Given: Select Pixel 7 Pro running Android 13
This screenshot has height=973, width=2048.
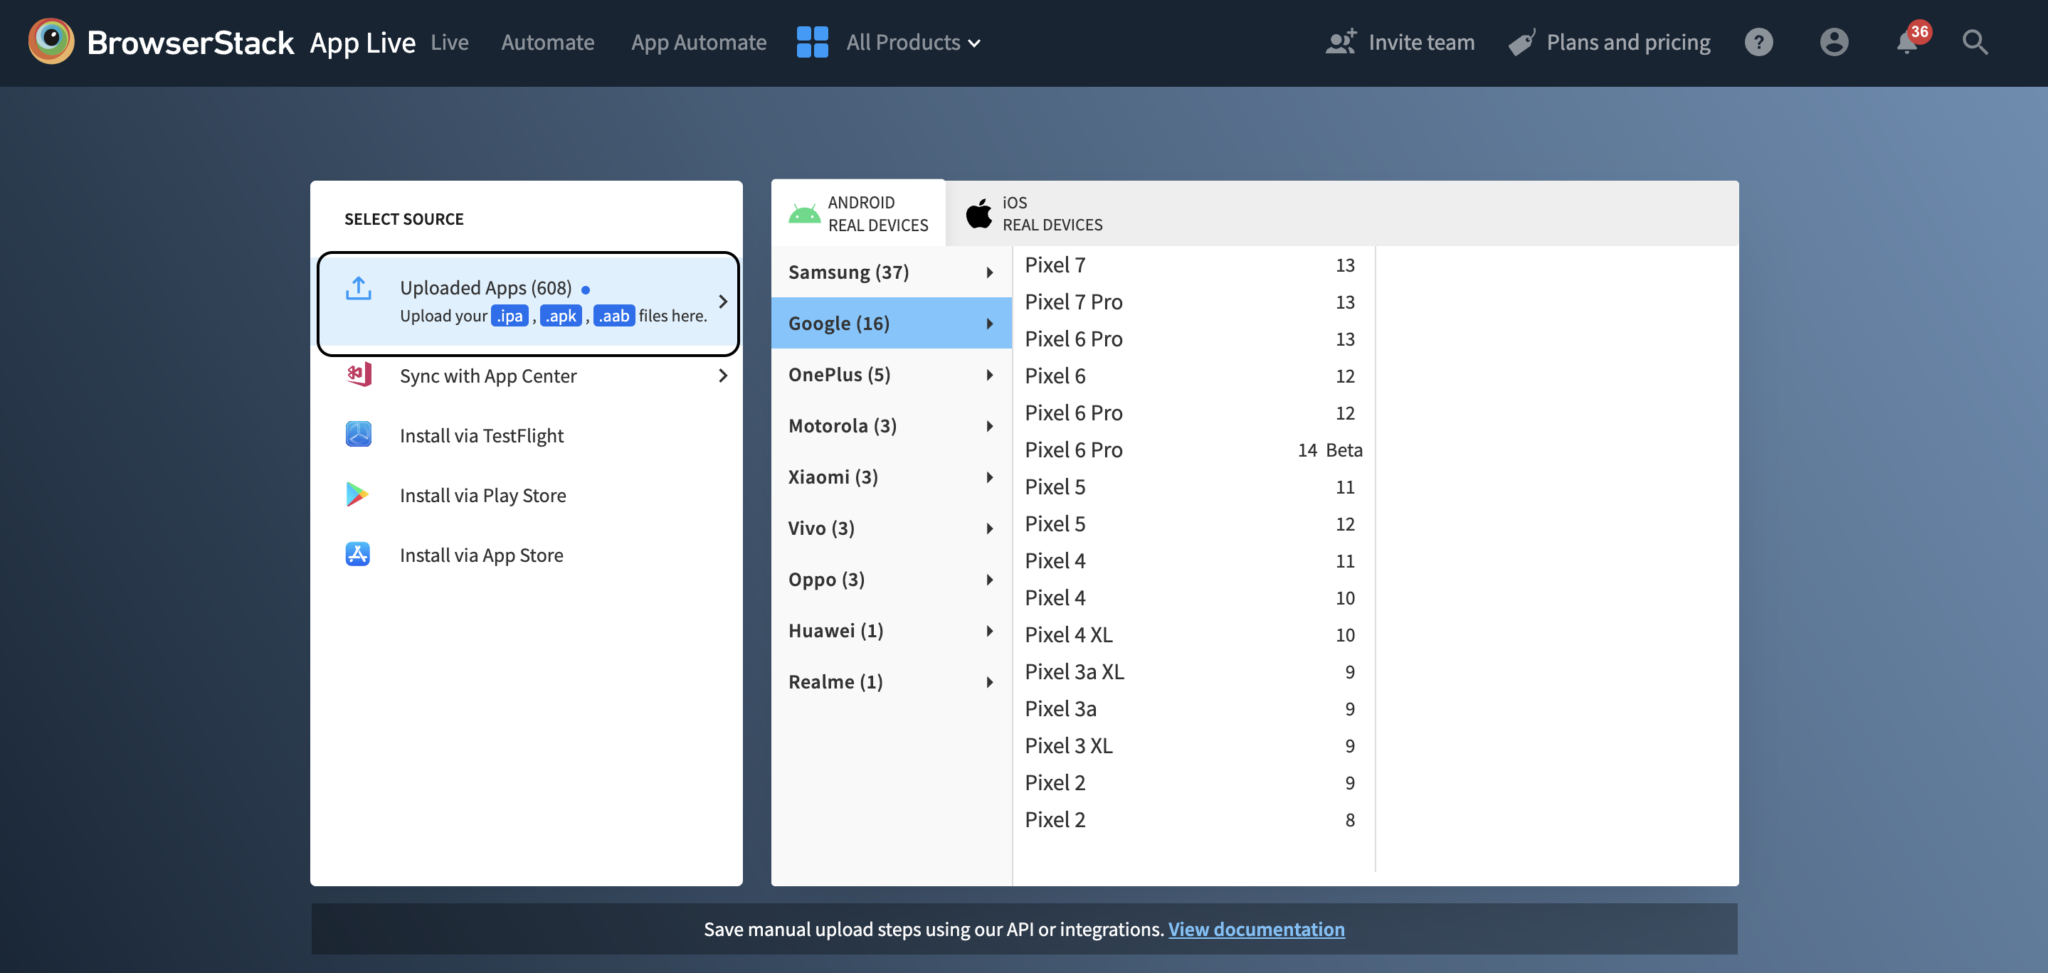Looking at the screenshot, I should (1074, 301).
